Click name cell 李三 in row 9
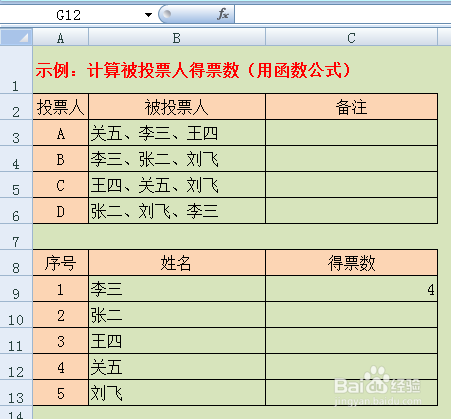Viewport: 451px width, 419px height. tap(177, 289)
